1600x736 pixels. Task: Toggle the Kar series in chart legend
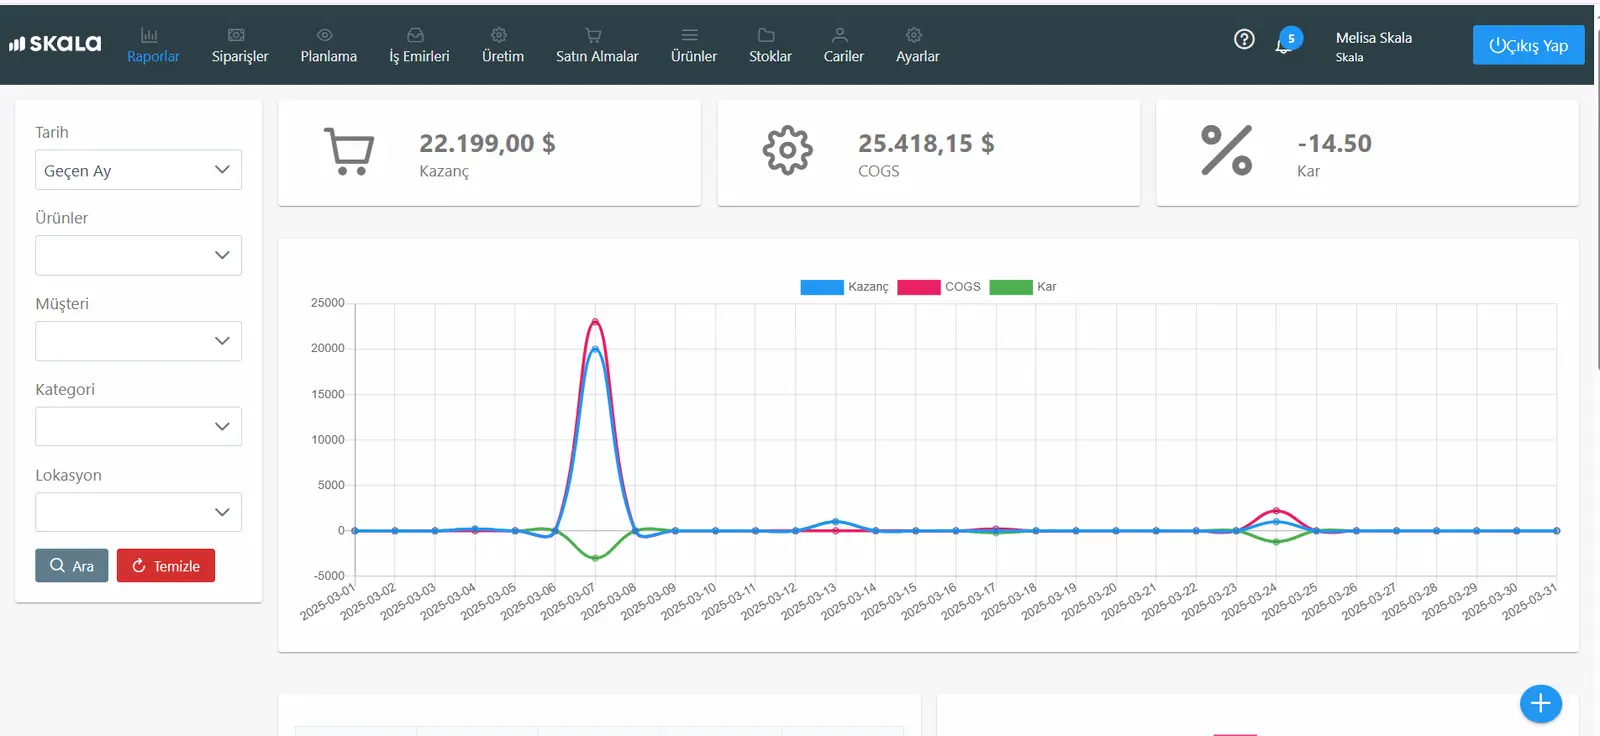tap(1023, 287)
